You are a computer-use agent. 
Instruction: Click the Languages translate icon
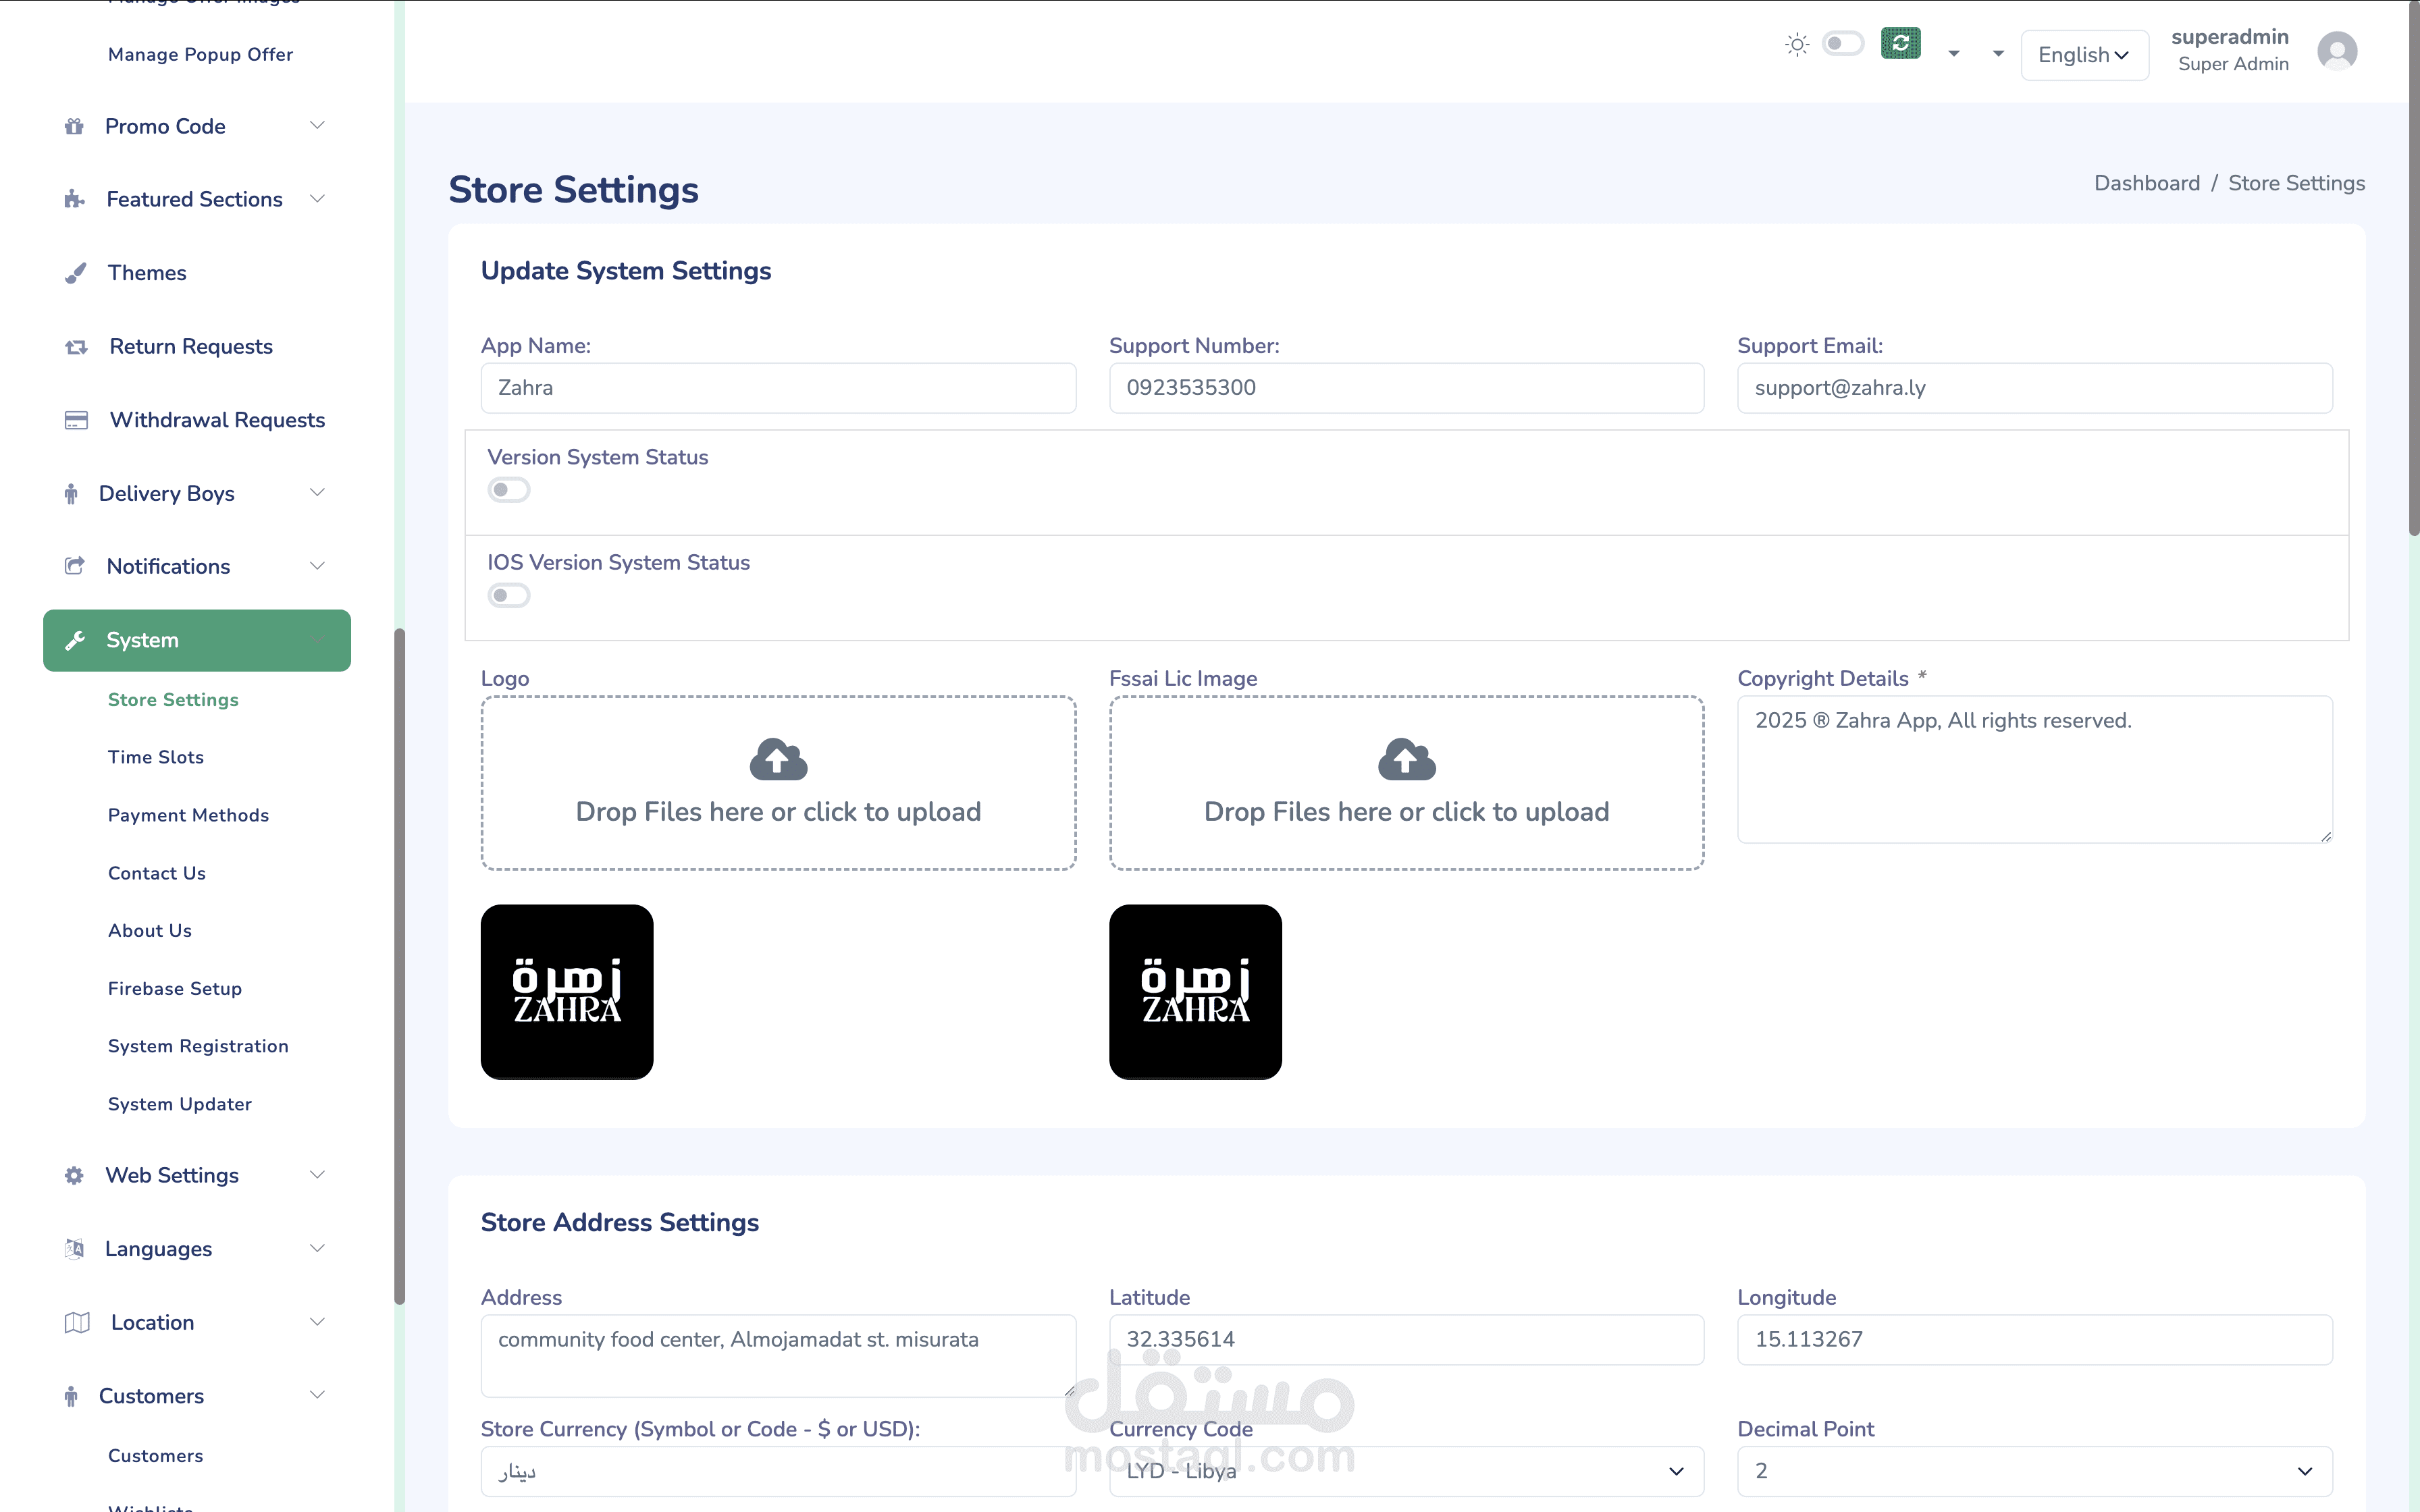coord(74,1249)
